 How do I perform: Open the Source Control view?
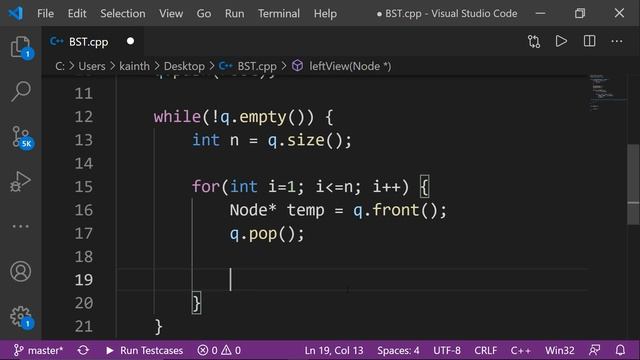point(21,137)
